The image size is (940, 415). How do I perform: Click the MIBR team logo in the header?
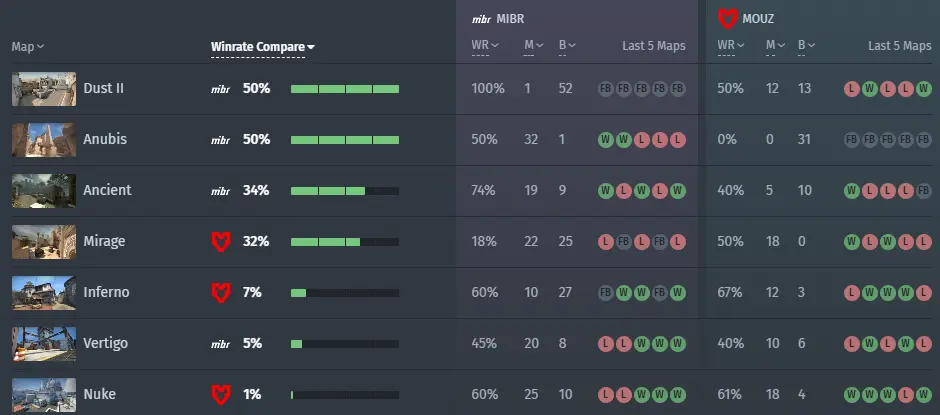tap(481, 18)
